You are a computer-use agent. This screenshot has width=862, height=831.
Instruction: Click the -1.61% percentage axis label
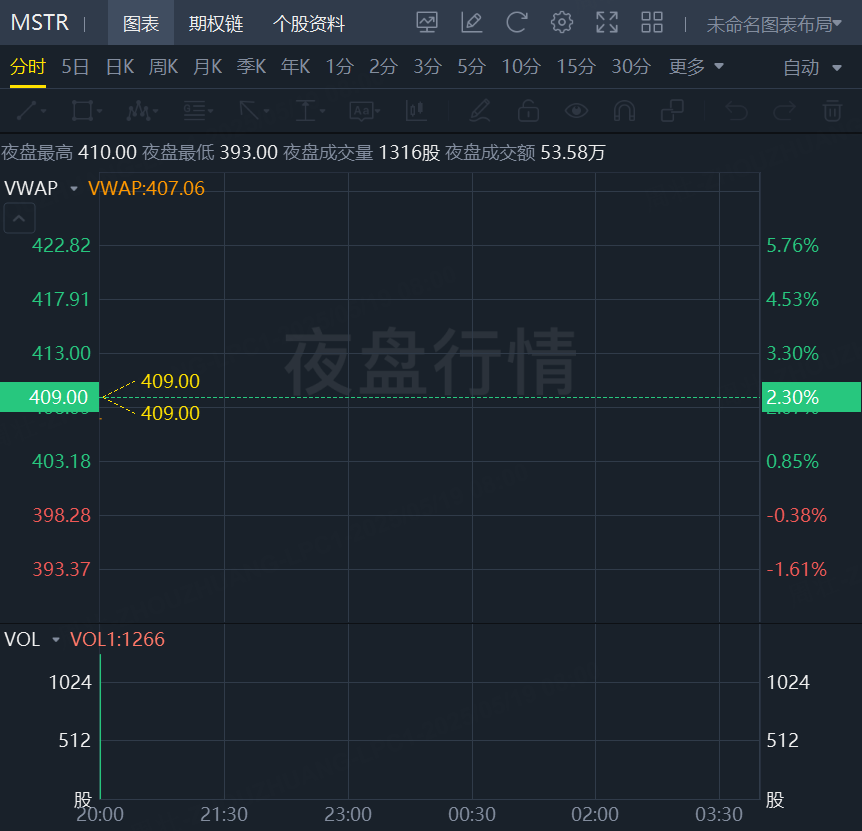click(796, 569)
